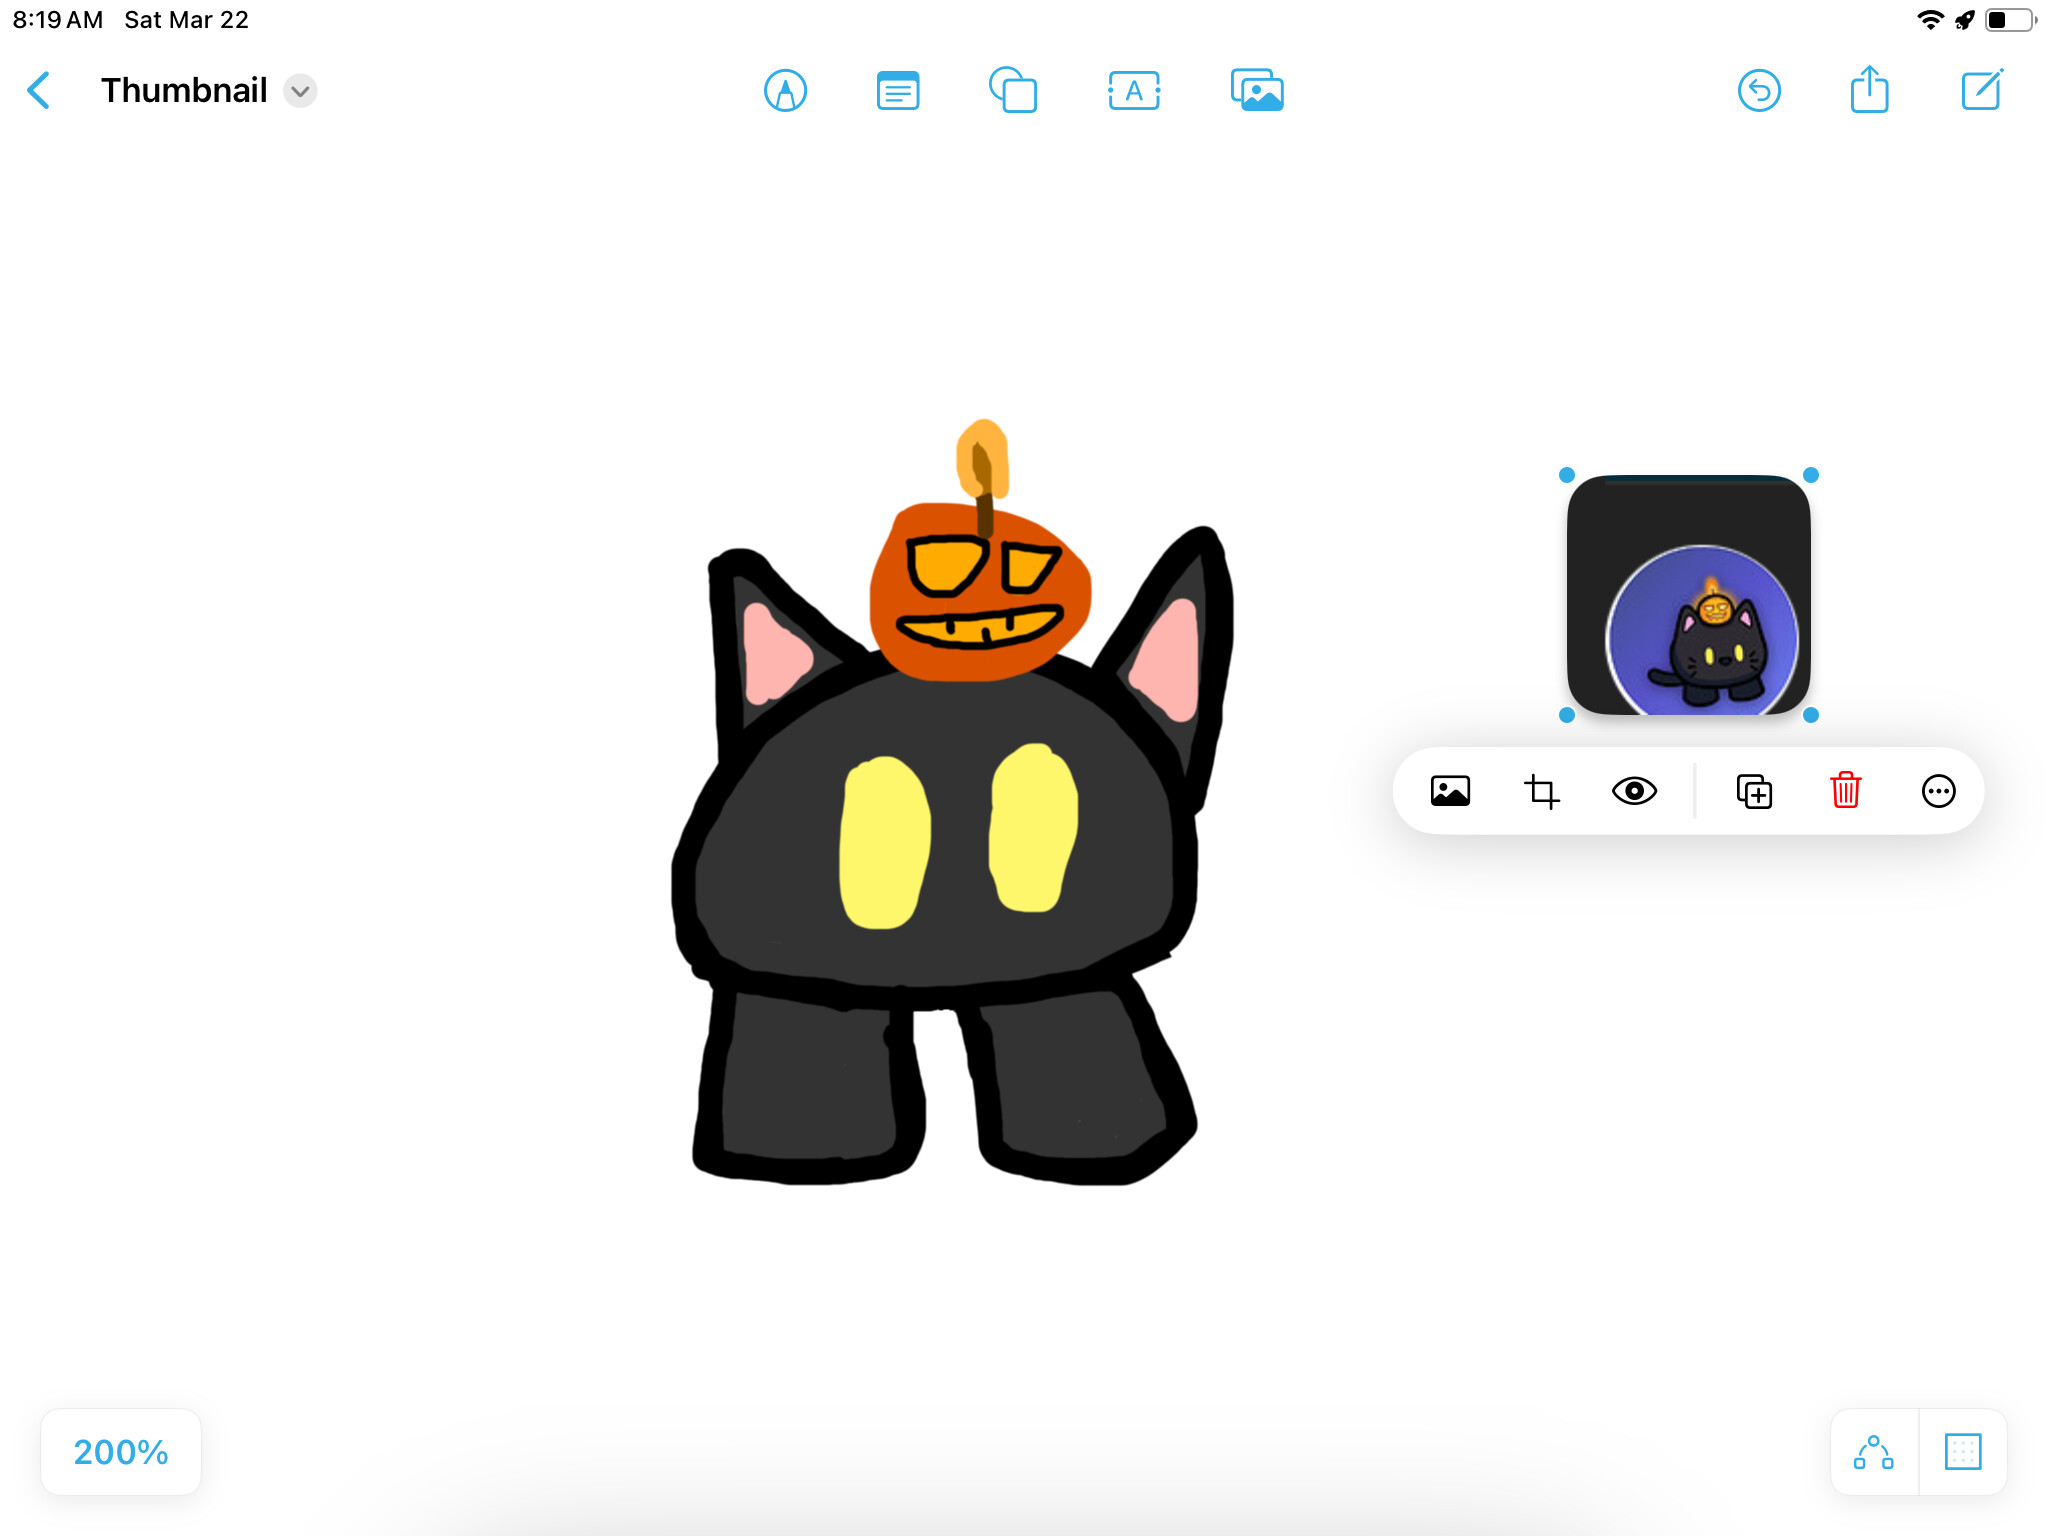The width and height of the screenshot is (2048, 1536).
Task: Crop the selected image
Action: (1541, 791)
